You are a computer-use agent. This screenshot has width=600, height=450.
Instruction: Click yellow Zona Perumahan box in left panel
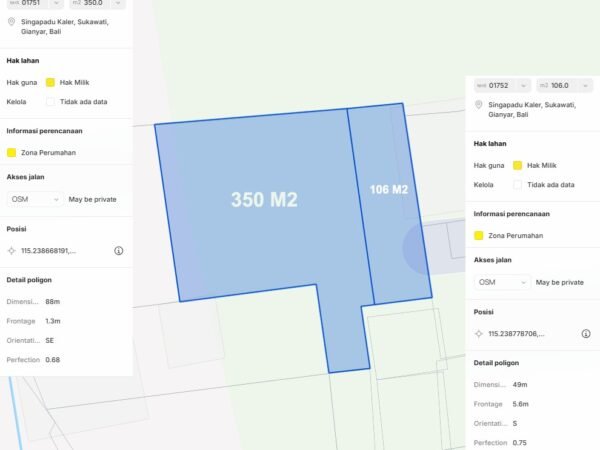(11, 152)
